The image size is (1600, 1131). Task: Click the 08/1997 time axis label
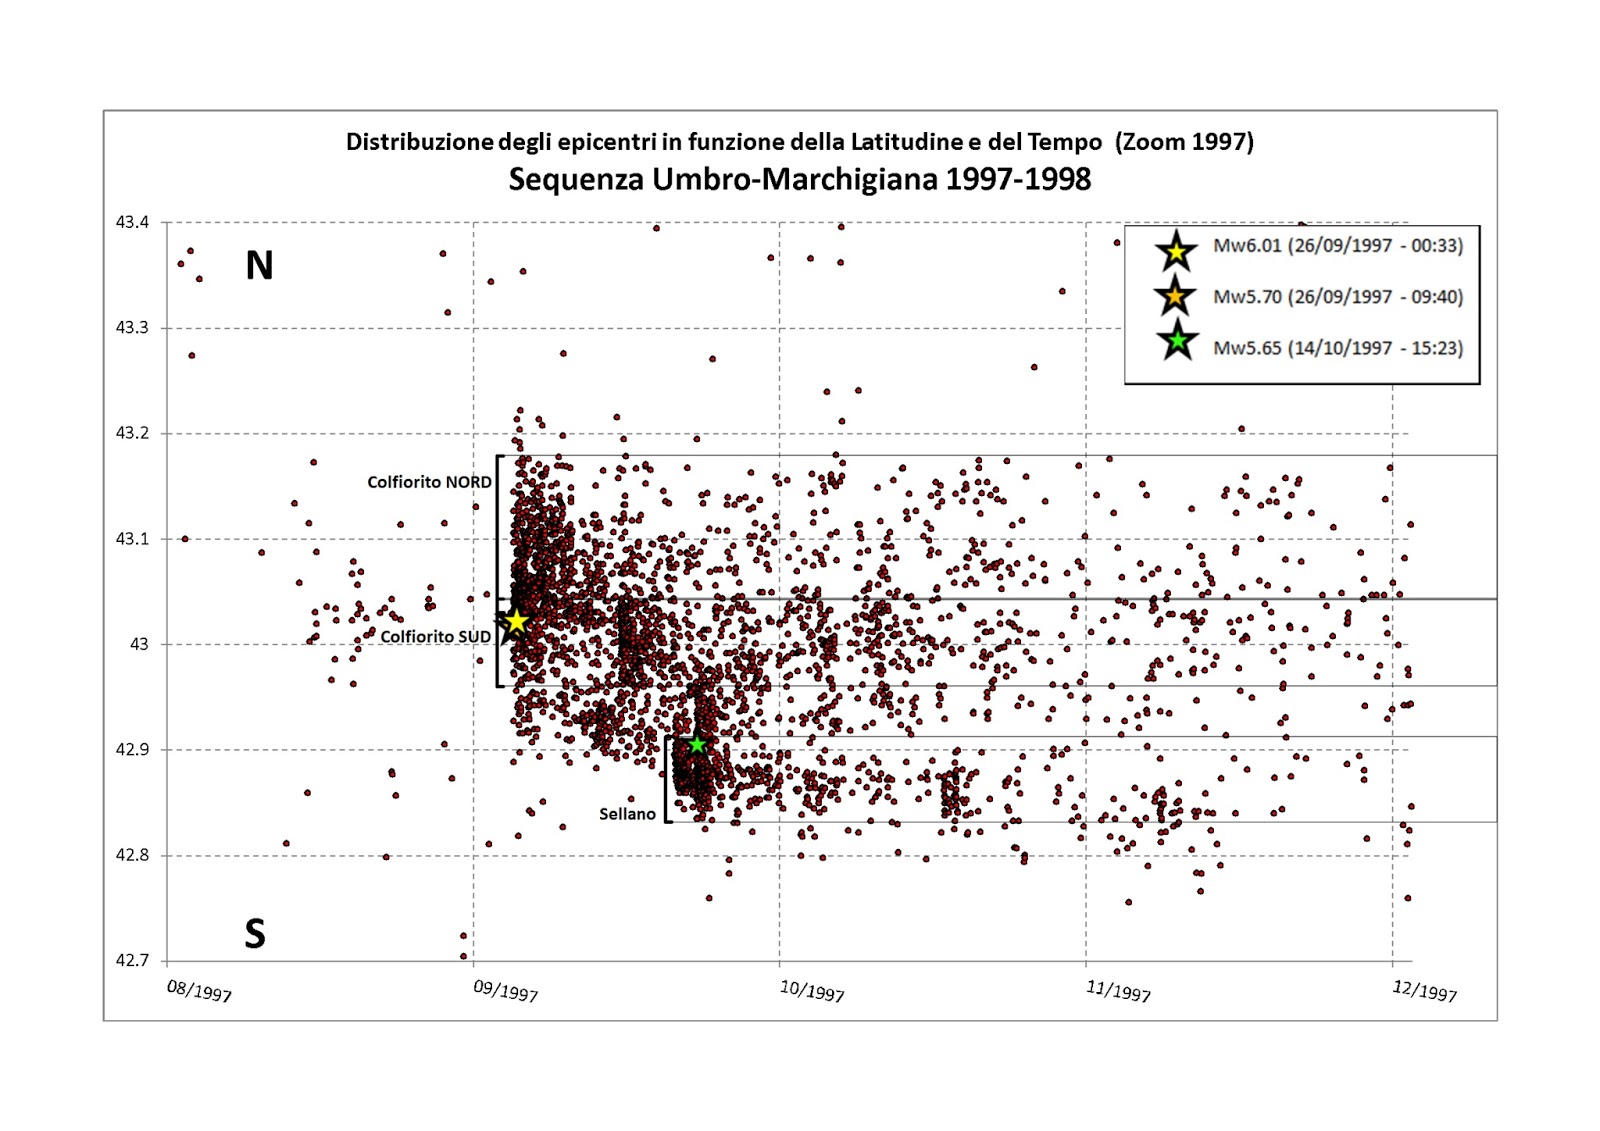pyautogui.click(x=199, y=991)
